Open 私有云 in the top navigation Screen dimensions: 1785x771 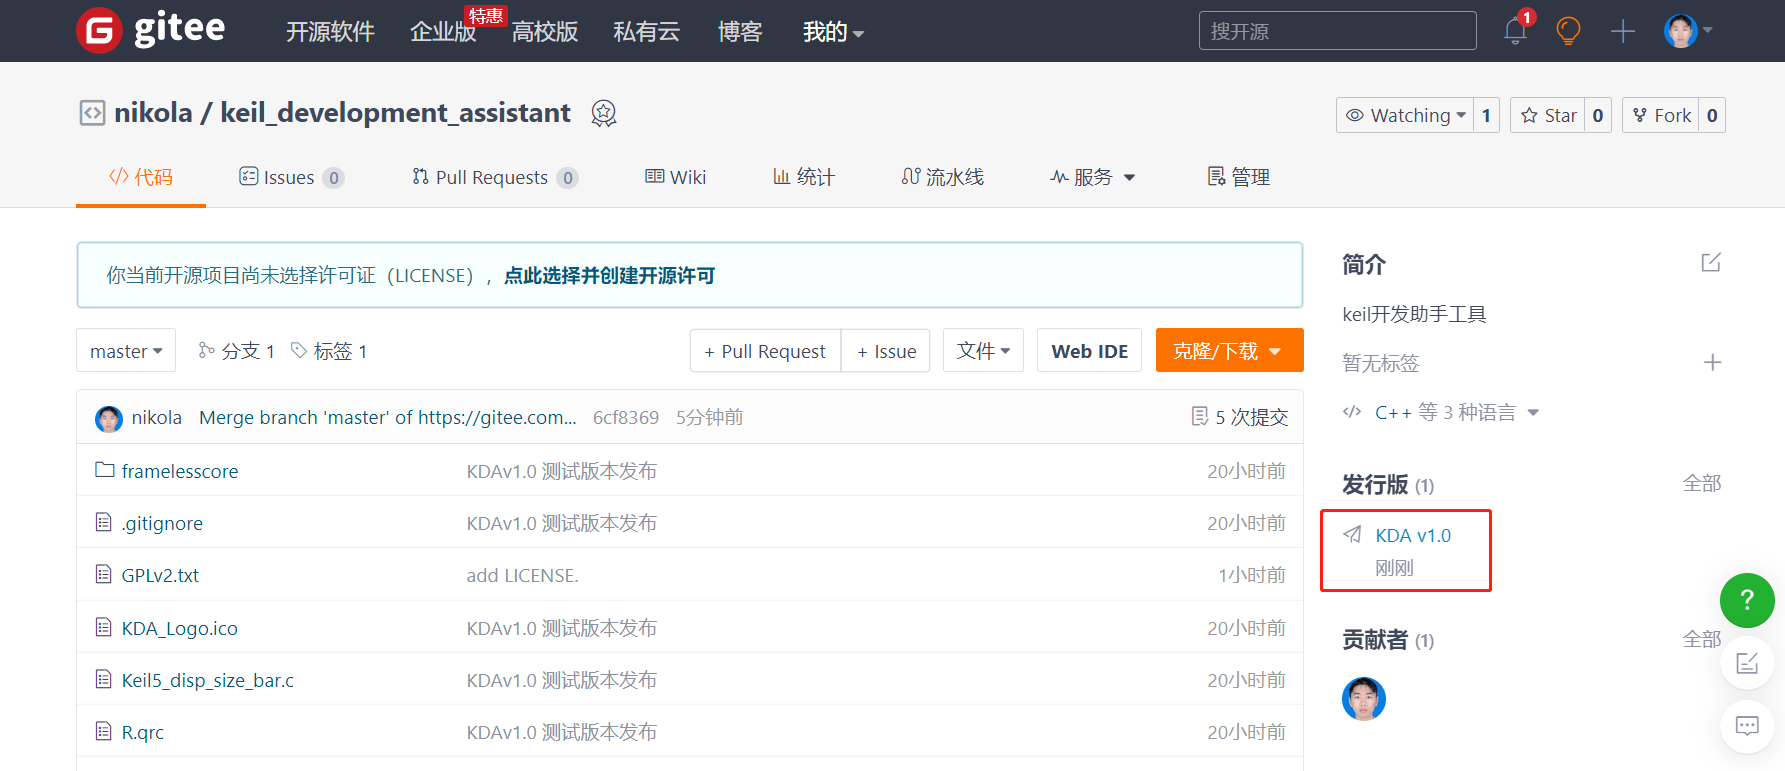[x=646, y=32]
